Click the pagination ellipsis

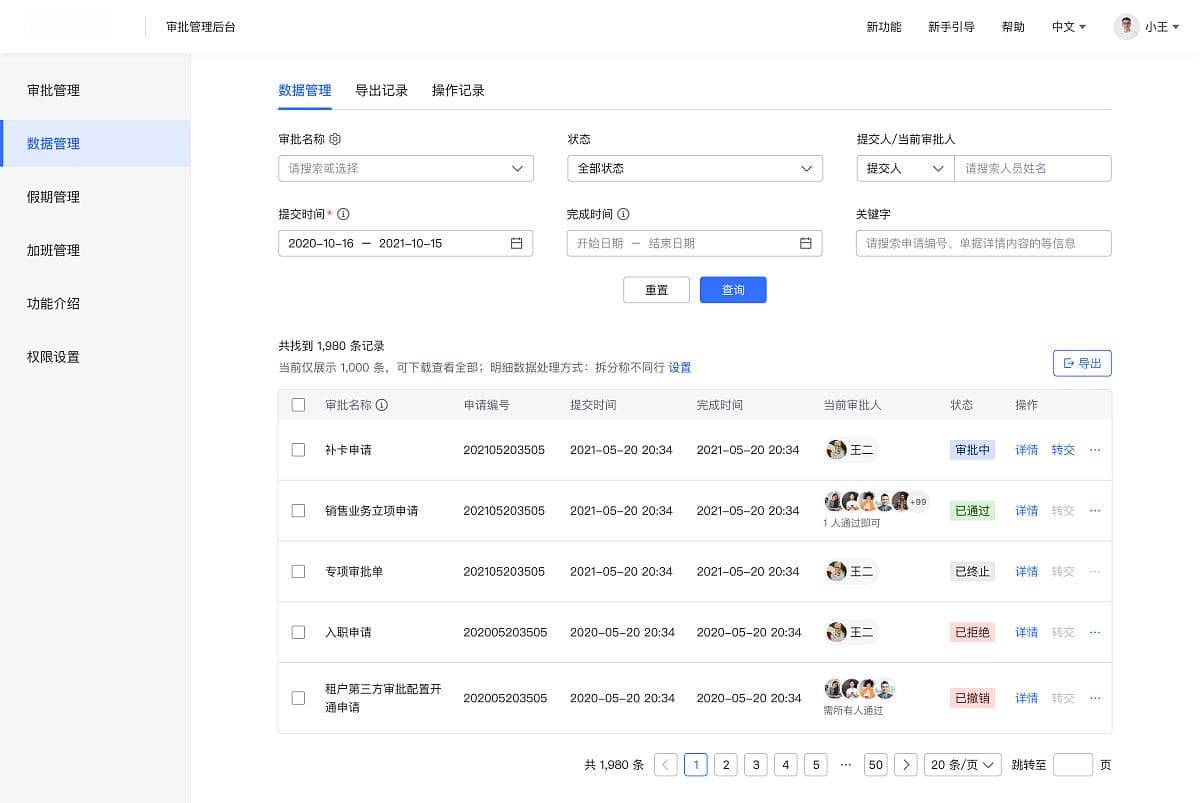[846, 765]
